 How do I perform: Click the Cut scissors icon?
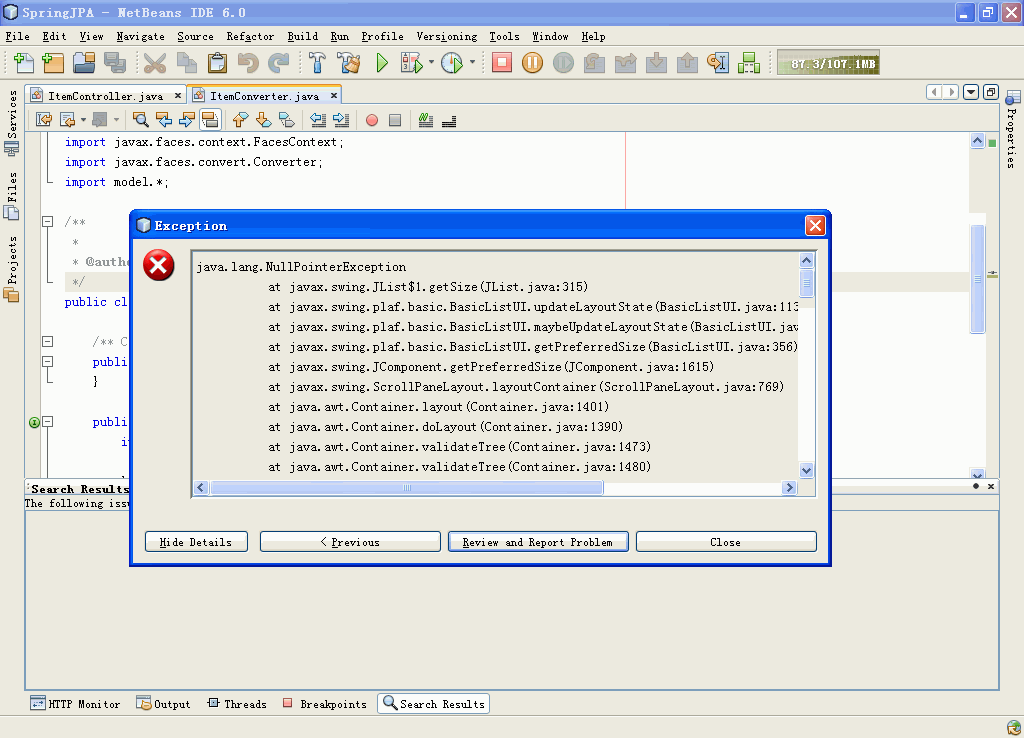(x=155, y=63)
